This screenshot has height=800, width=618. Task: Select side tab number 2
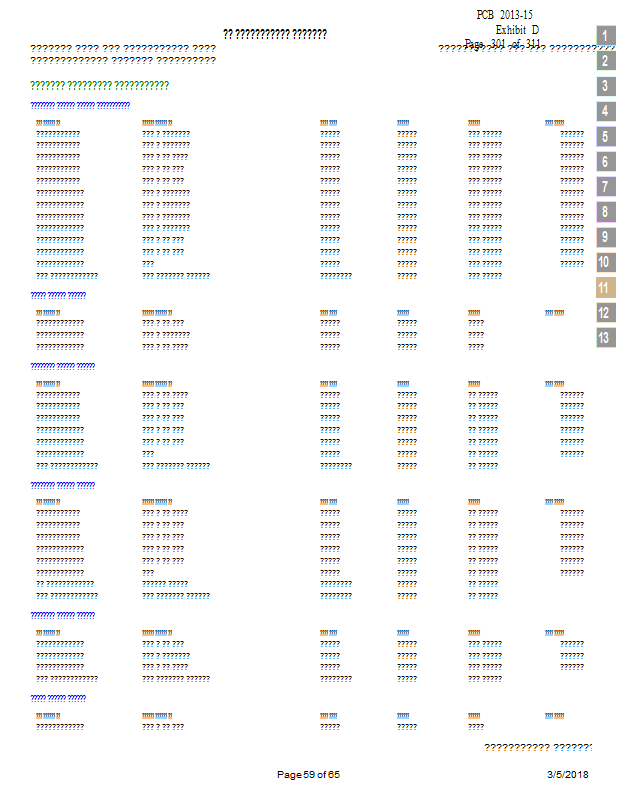pyautogui.click(x=605, y=61)
